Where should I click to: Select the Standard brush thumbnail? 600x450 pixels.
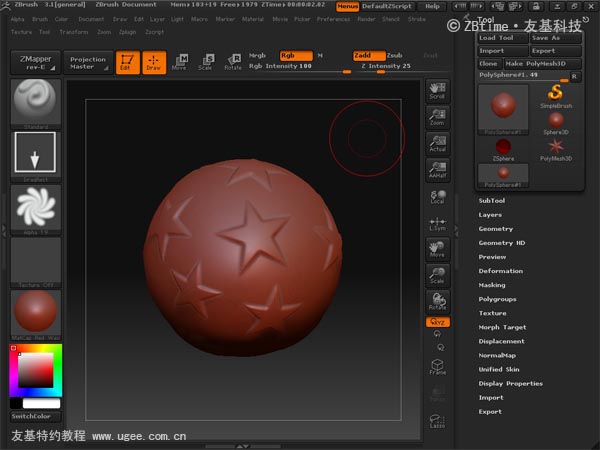click(36, 104)
